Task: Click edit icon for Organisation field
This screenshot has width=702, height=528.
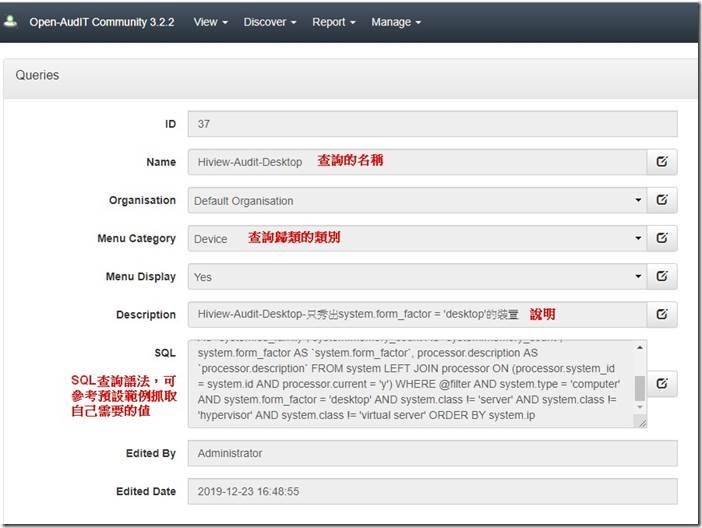Action: [662, 200]
